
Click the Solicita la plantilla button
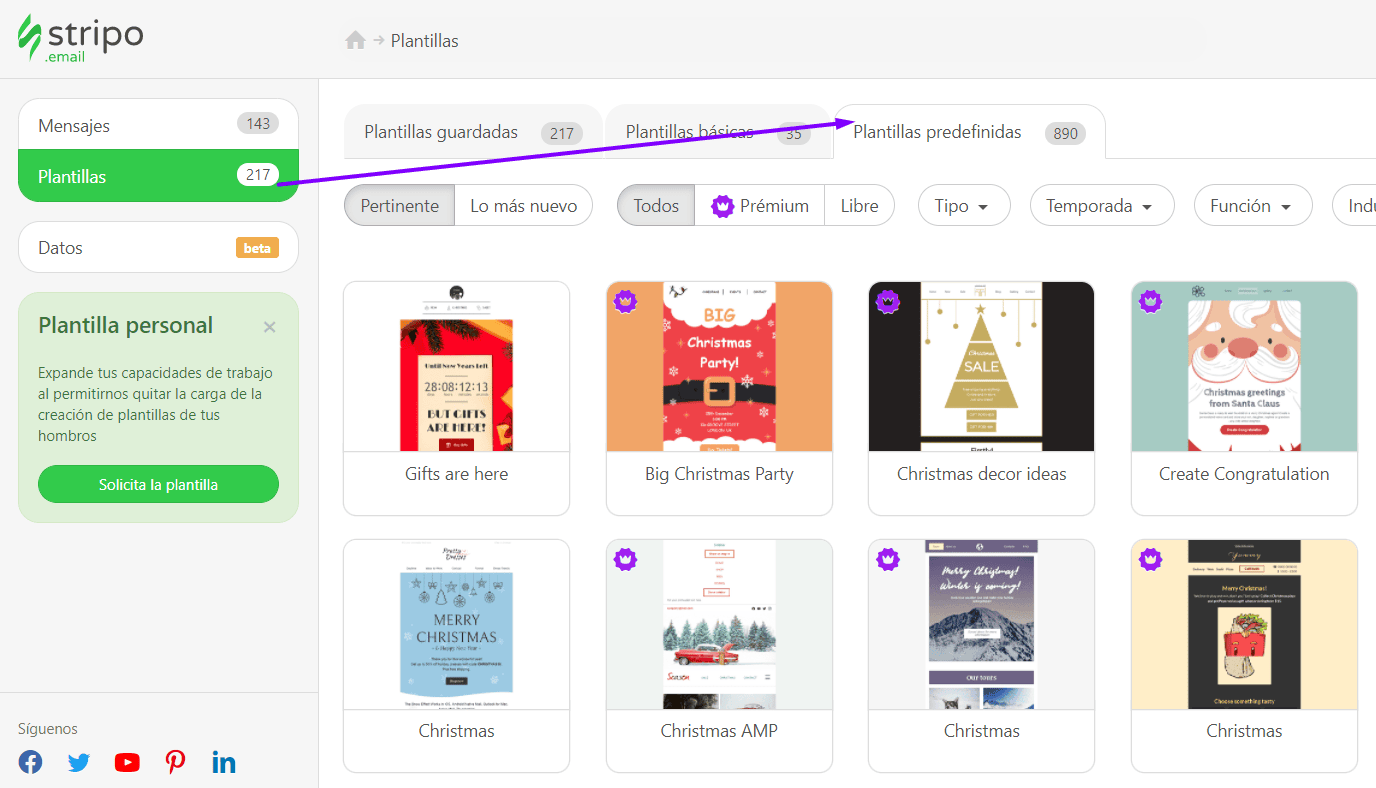tap(158, 485)
